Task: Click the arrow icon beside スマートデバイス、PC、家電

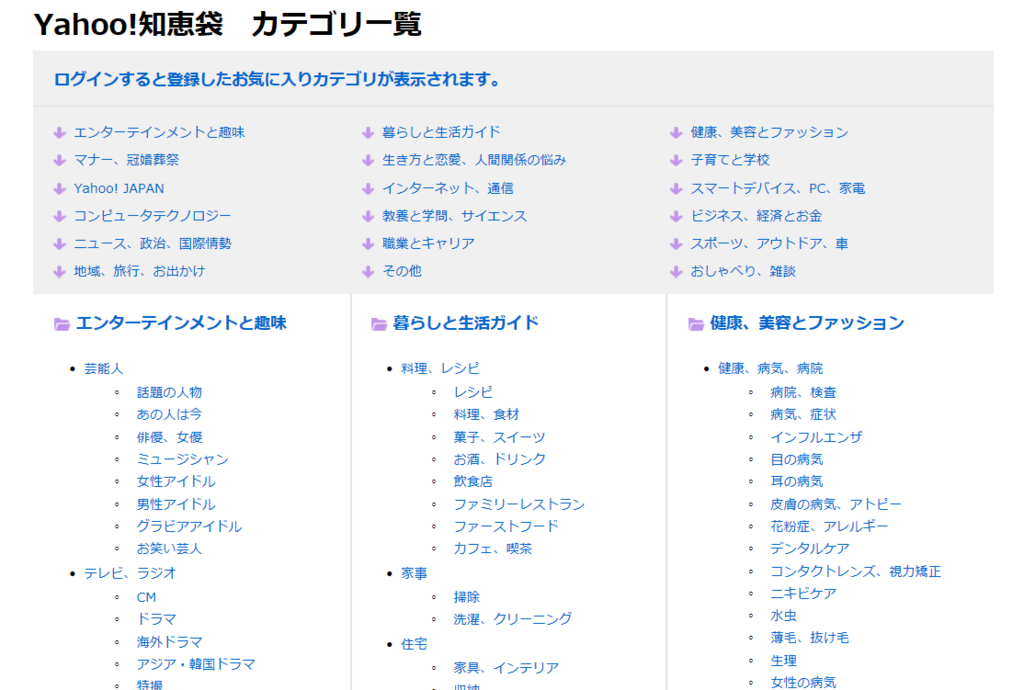Action: pos(677,189)
